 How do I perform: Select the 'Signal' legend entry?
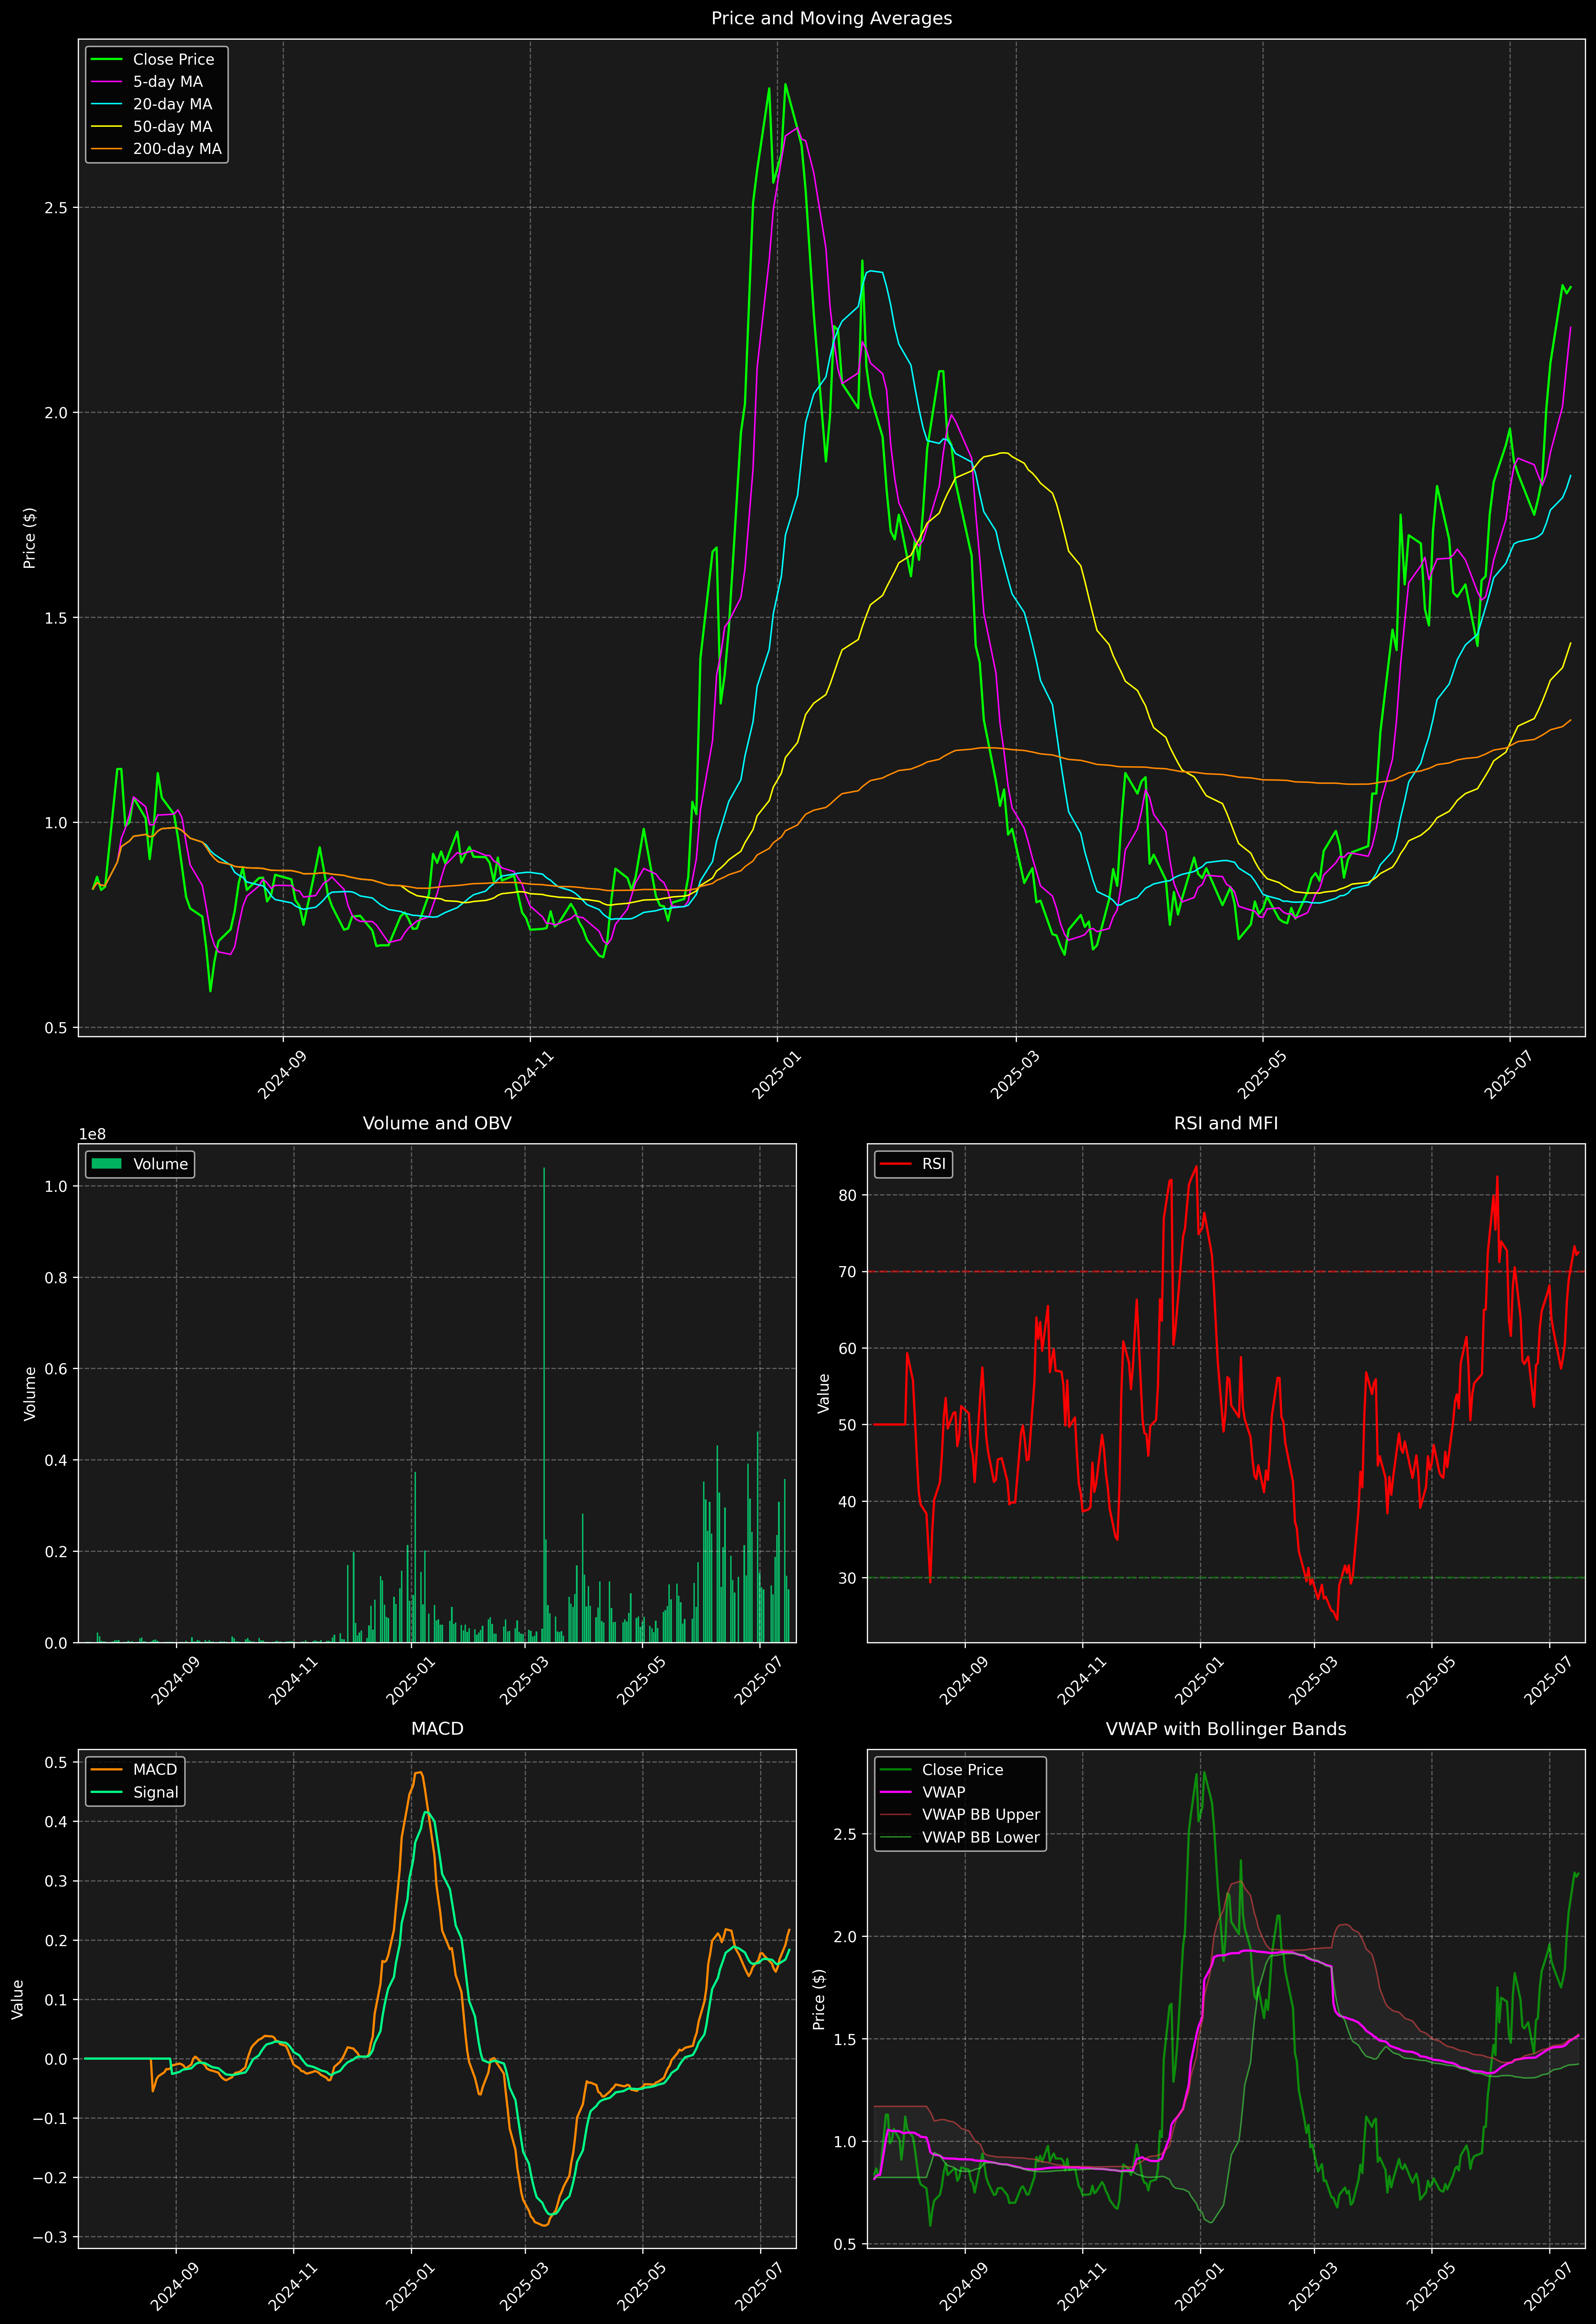[x=156, y=1792]
